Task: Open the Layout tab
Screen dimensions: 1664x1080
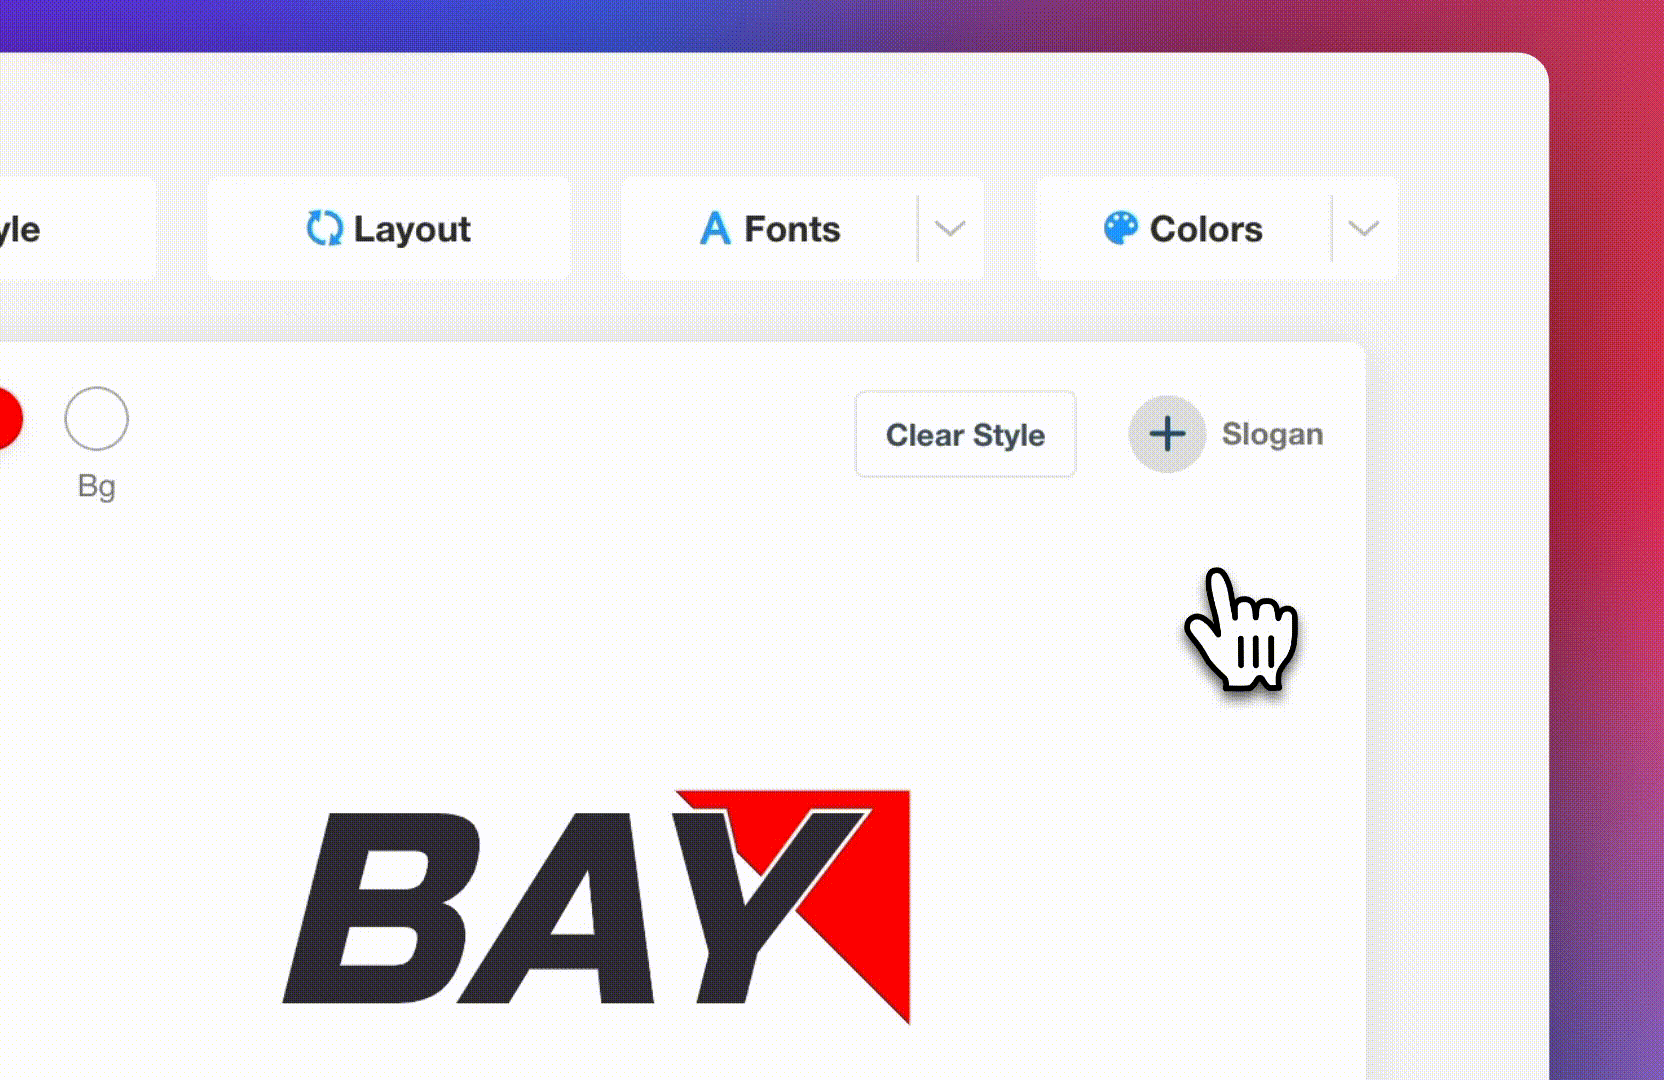Action: (389, 228)
